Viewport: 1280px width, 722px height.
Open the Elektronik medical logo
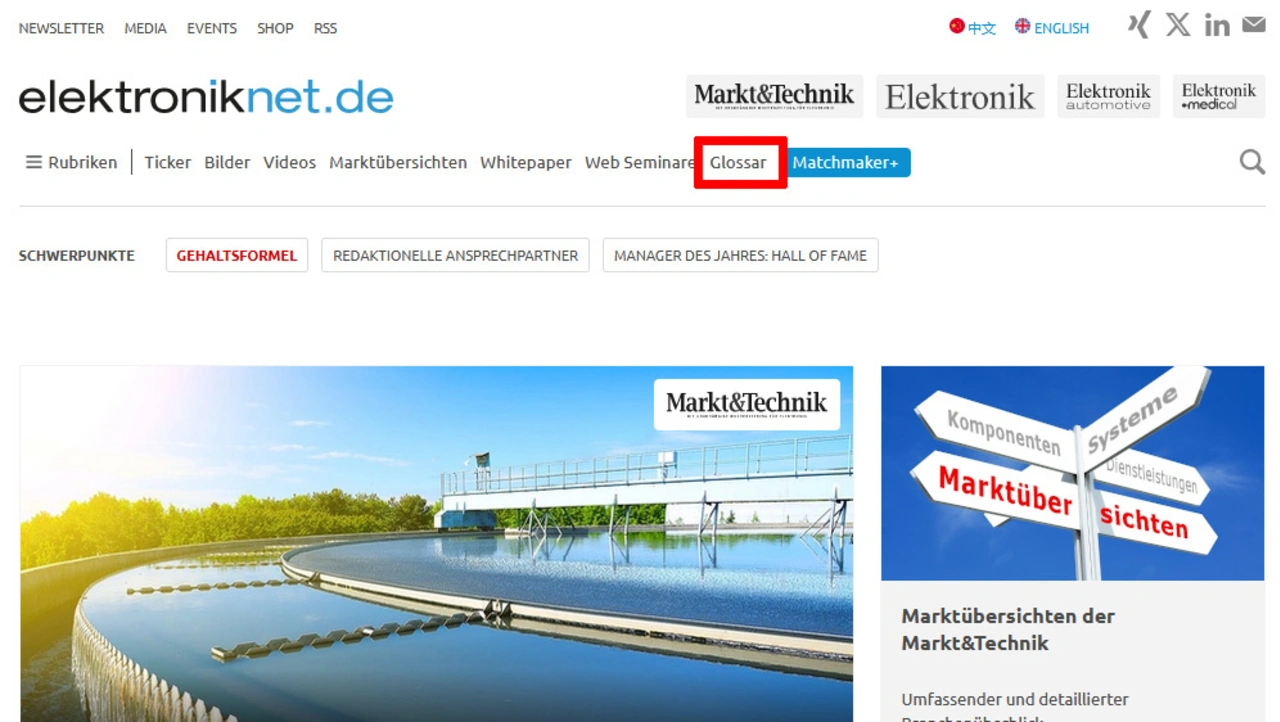[1219, 96]
